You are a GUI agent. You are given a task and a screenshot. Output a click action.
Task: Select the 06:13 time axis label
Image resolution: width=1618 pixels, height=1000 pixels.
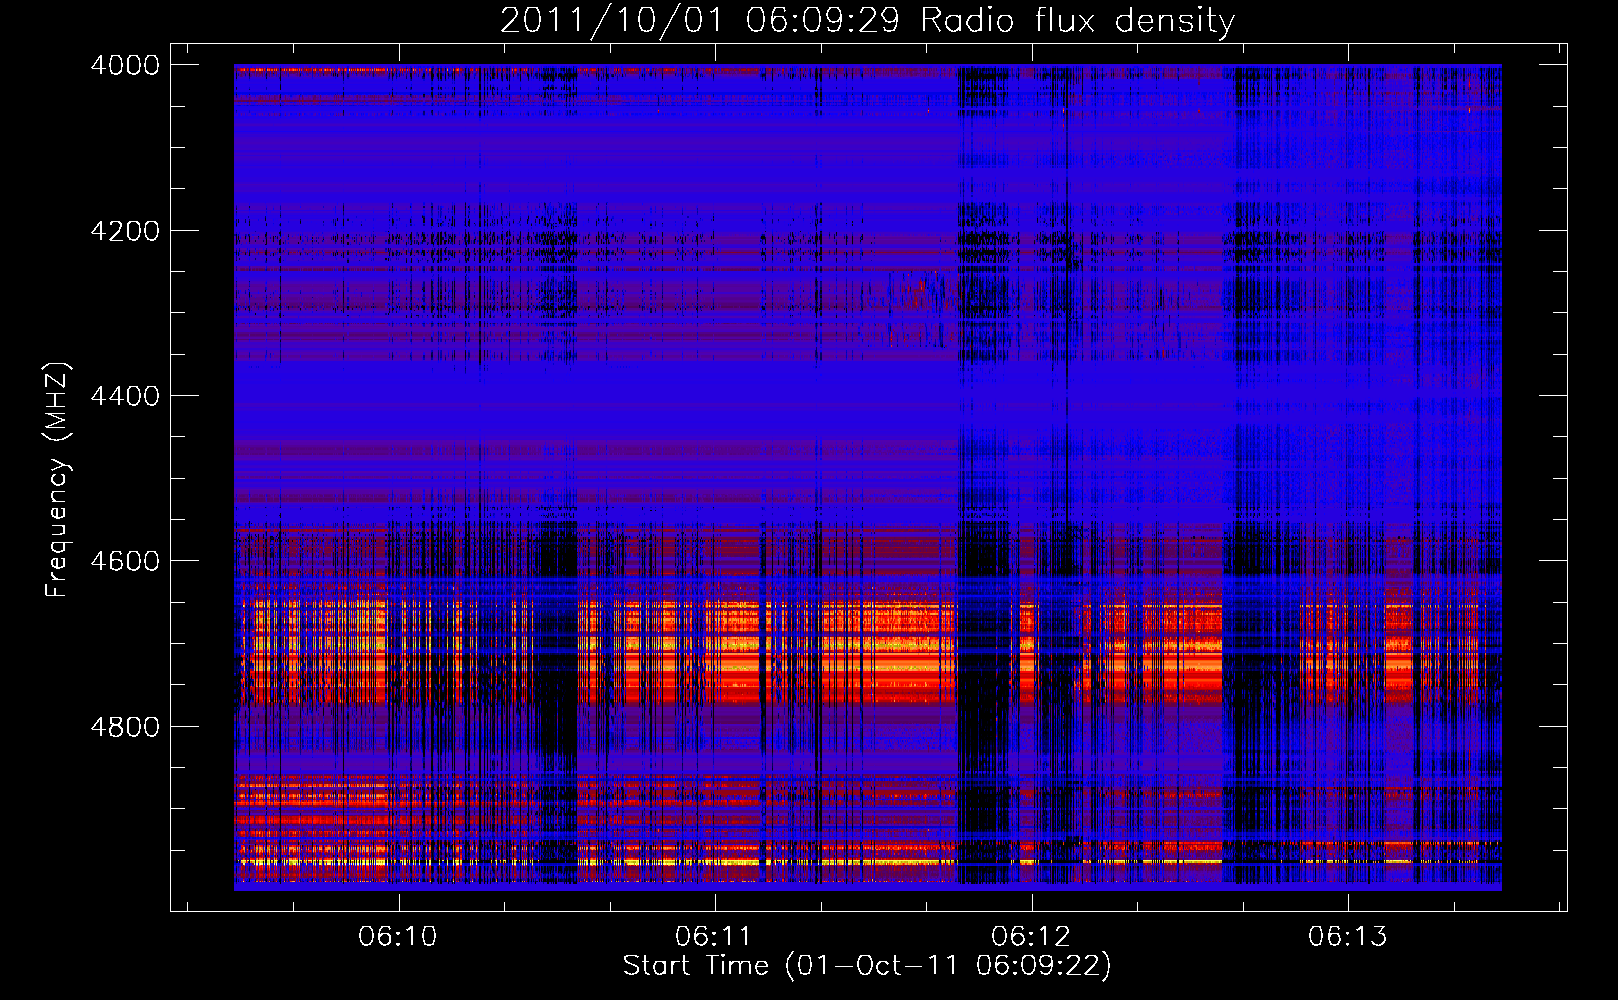pyautogui.click(x=1348, y=936)
